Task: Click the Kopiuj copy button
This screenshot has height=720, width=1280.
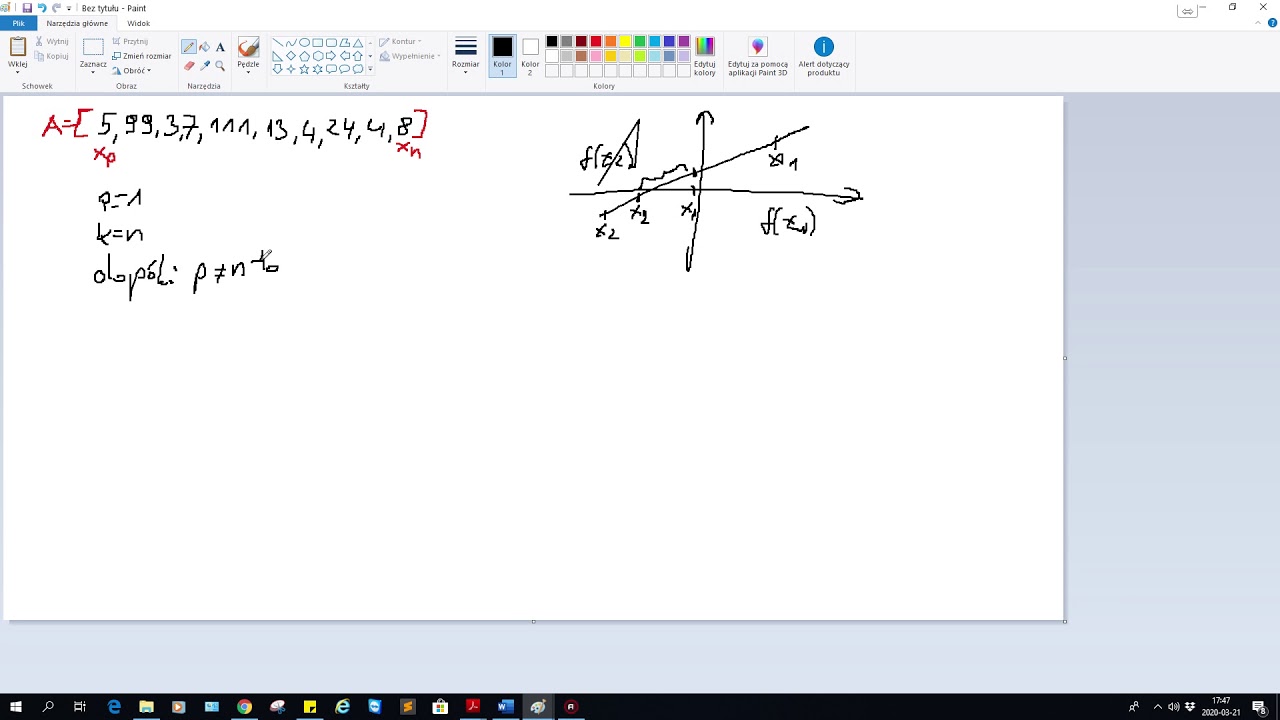Action: pyautogui.click(x=52, y=56)
